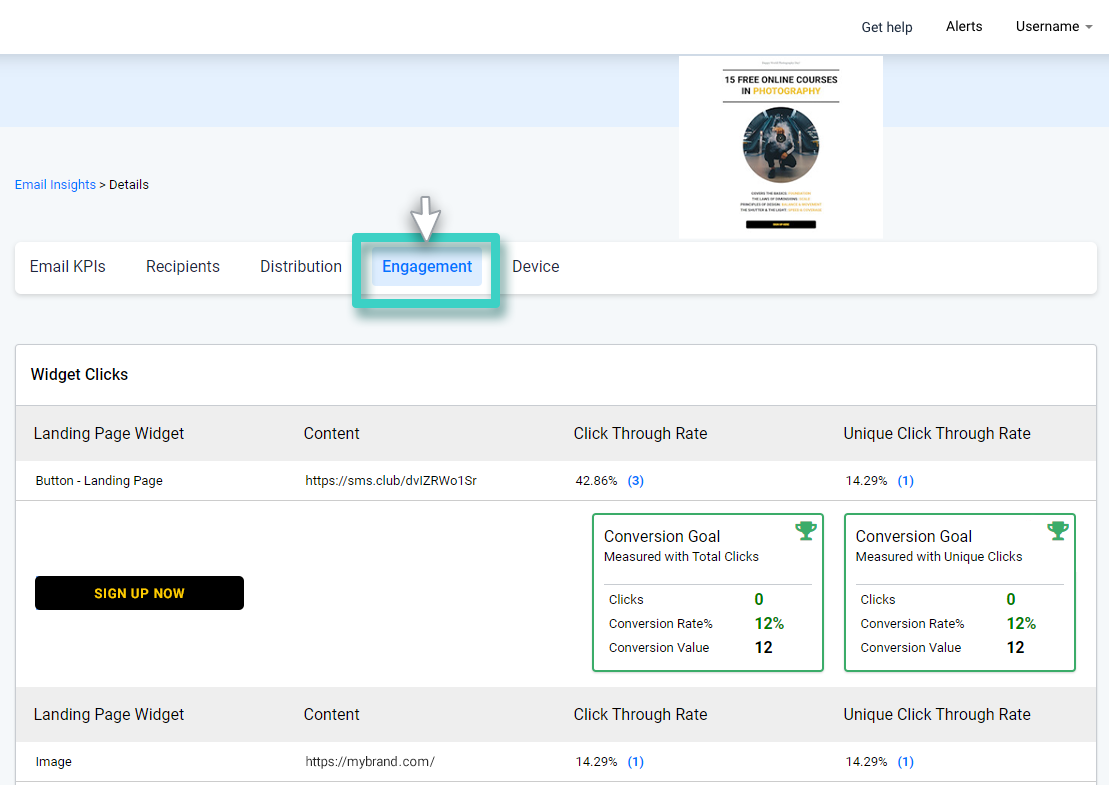Click the (1) unique clicks count for Image widget

[906, 761]
